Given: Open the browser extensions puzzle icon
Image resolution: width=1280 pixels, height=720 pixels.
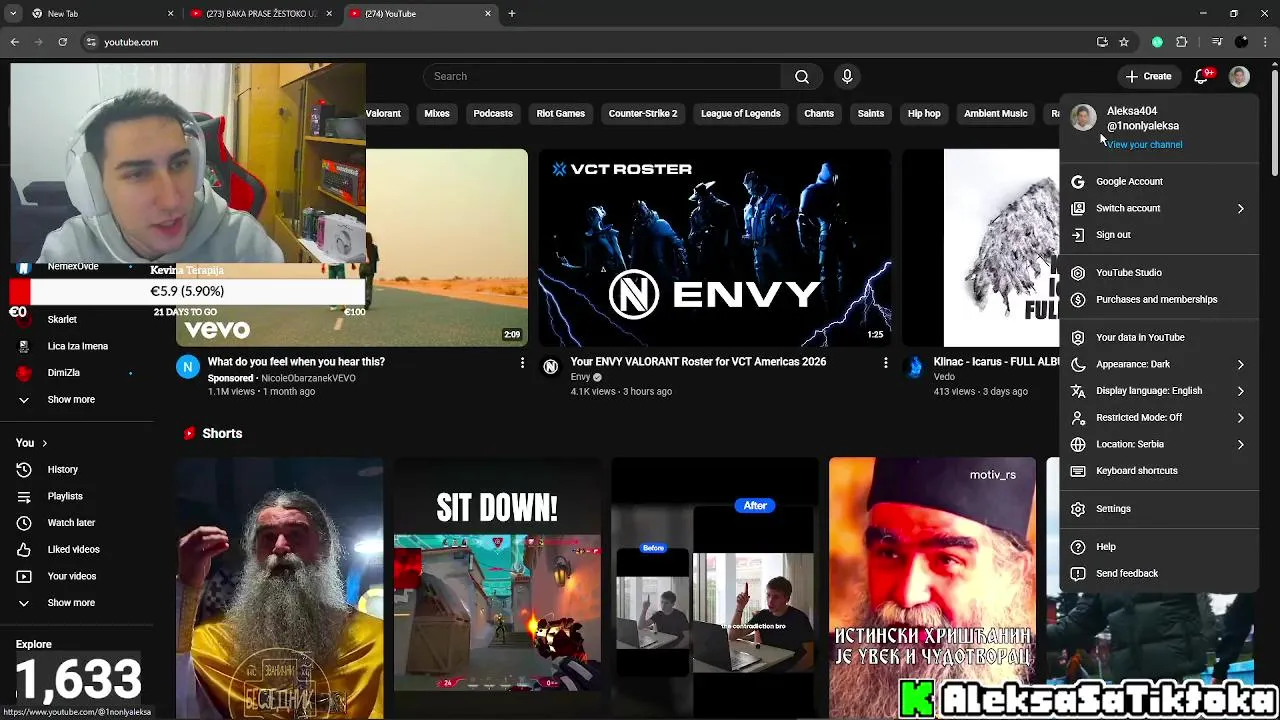Looking at the screenshot, I should (1182, 42).
